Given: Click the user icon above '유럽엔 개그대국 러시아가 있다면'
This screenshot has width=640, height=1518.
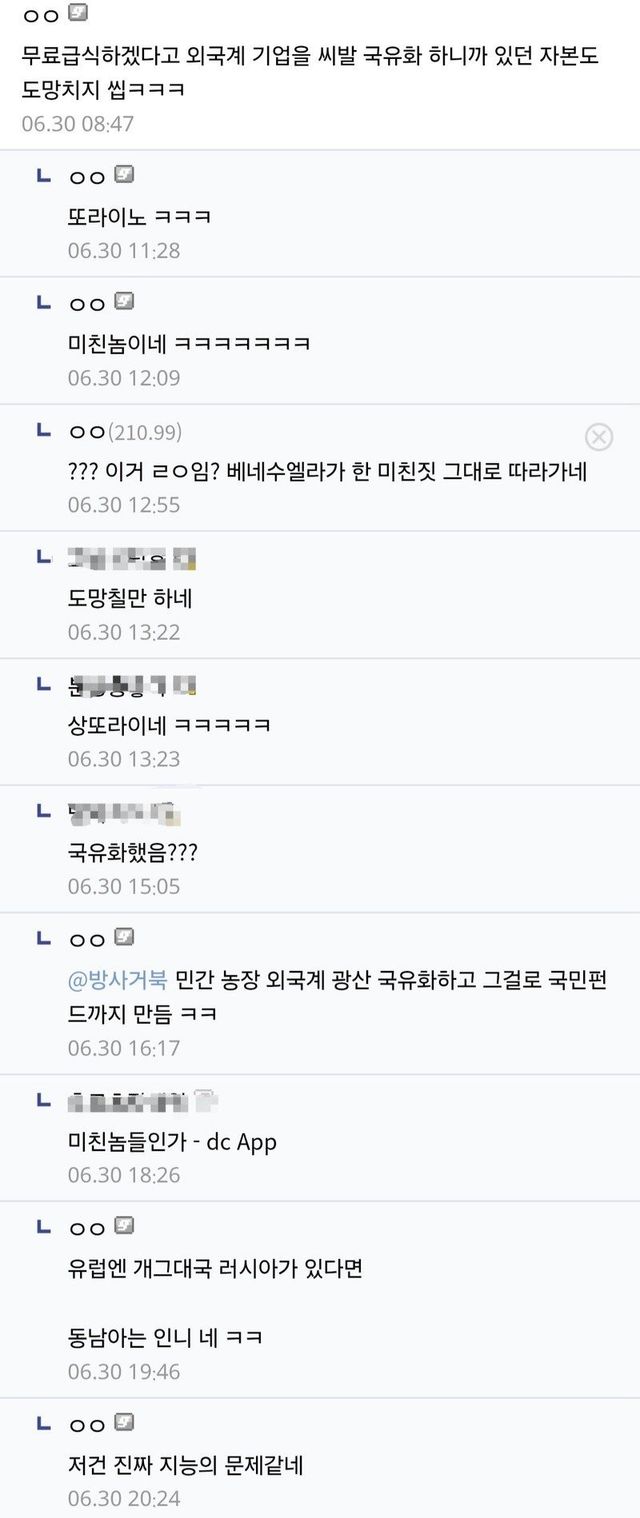Looking at the screenshot, I should tap(124, 1226).
